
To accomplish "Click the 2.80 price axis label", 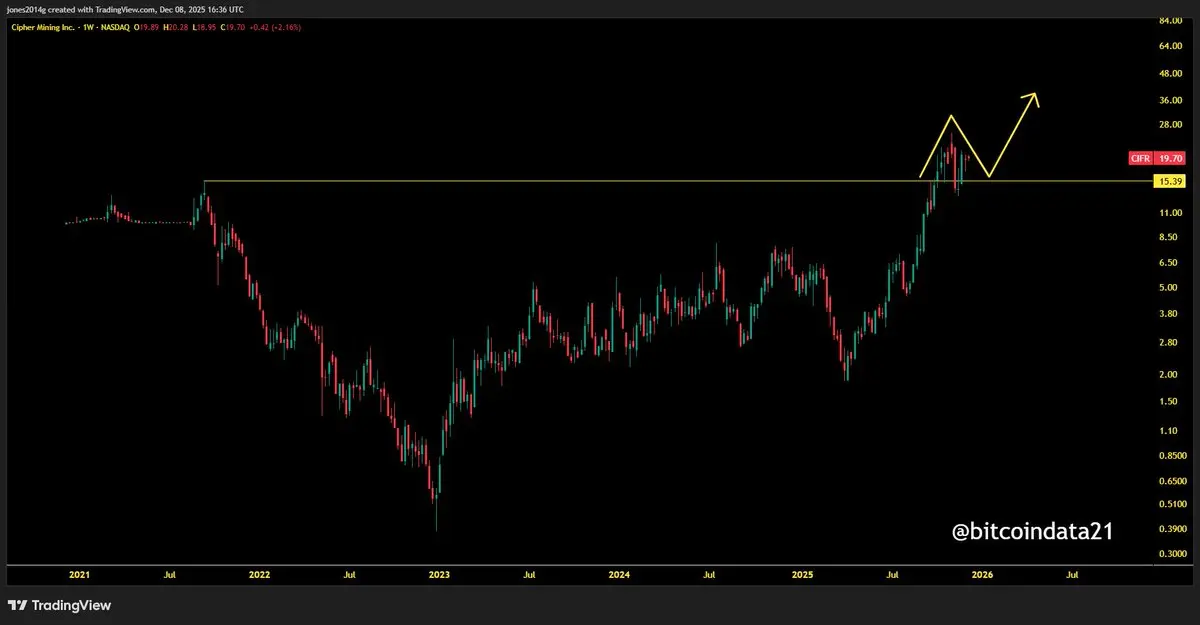I will coord(1170,343).
